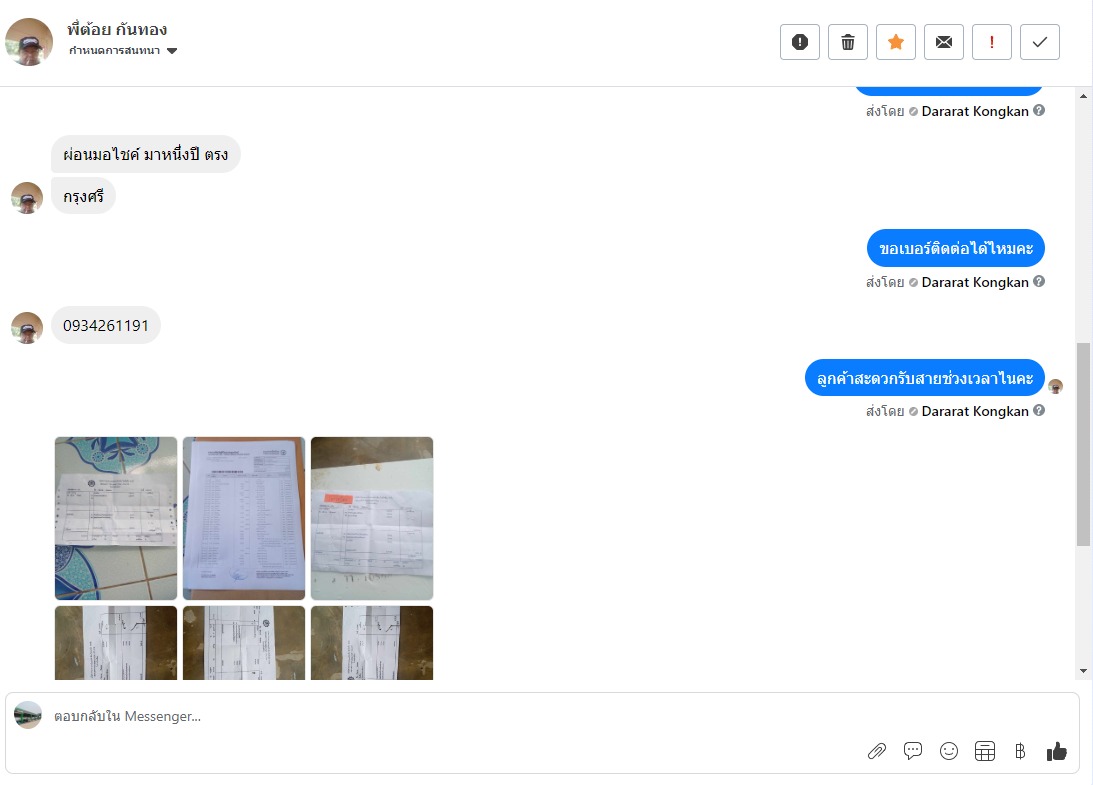1093x785 pixels.
Task: Mark conversation as unread envelope icon
Action: click(x=944, y=42)
